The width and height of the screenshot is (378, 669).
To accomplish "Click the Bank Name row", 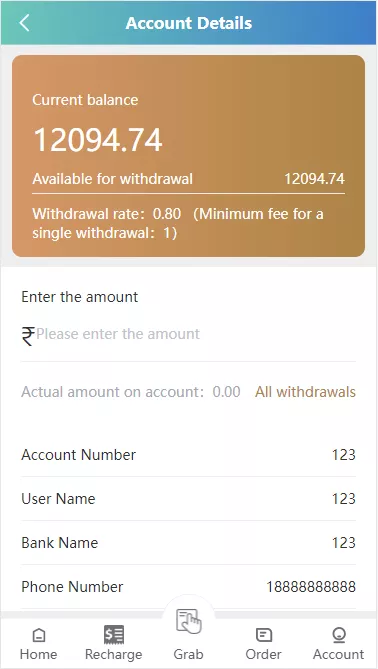I will (189, 543).
